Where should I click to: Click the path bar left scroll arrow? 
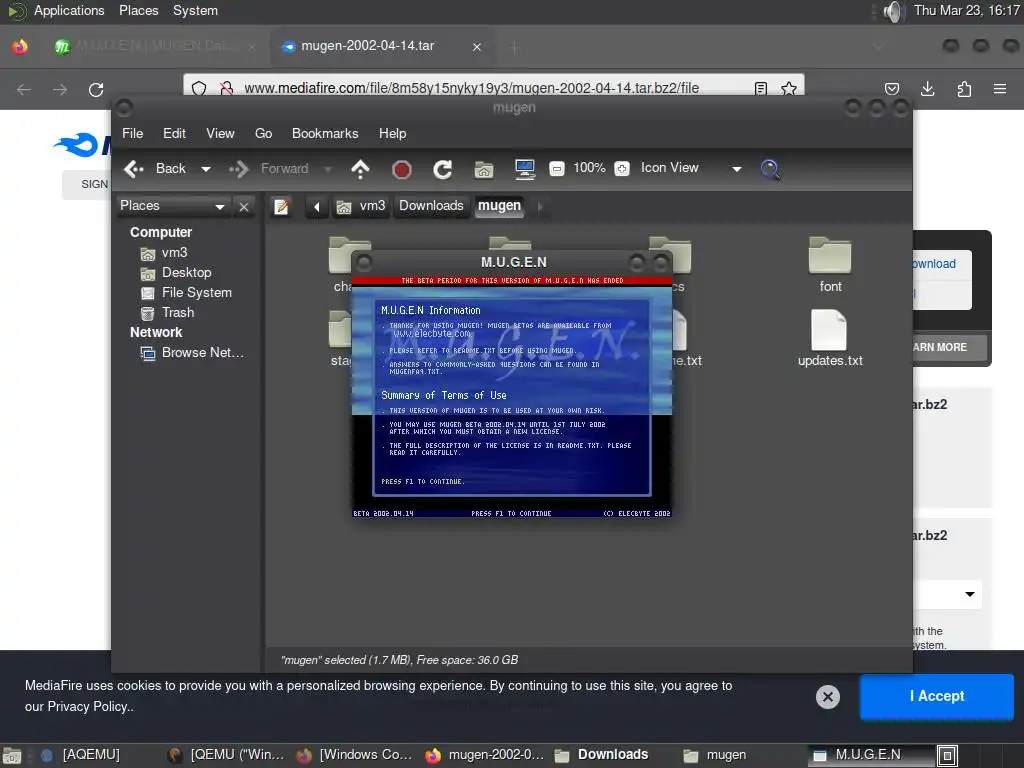317,207
